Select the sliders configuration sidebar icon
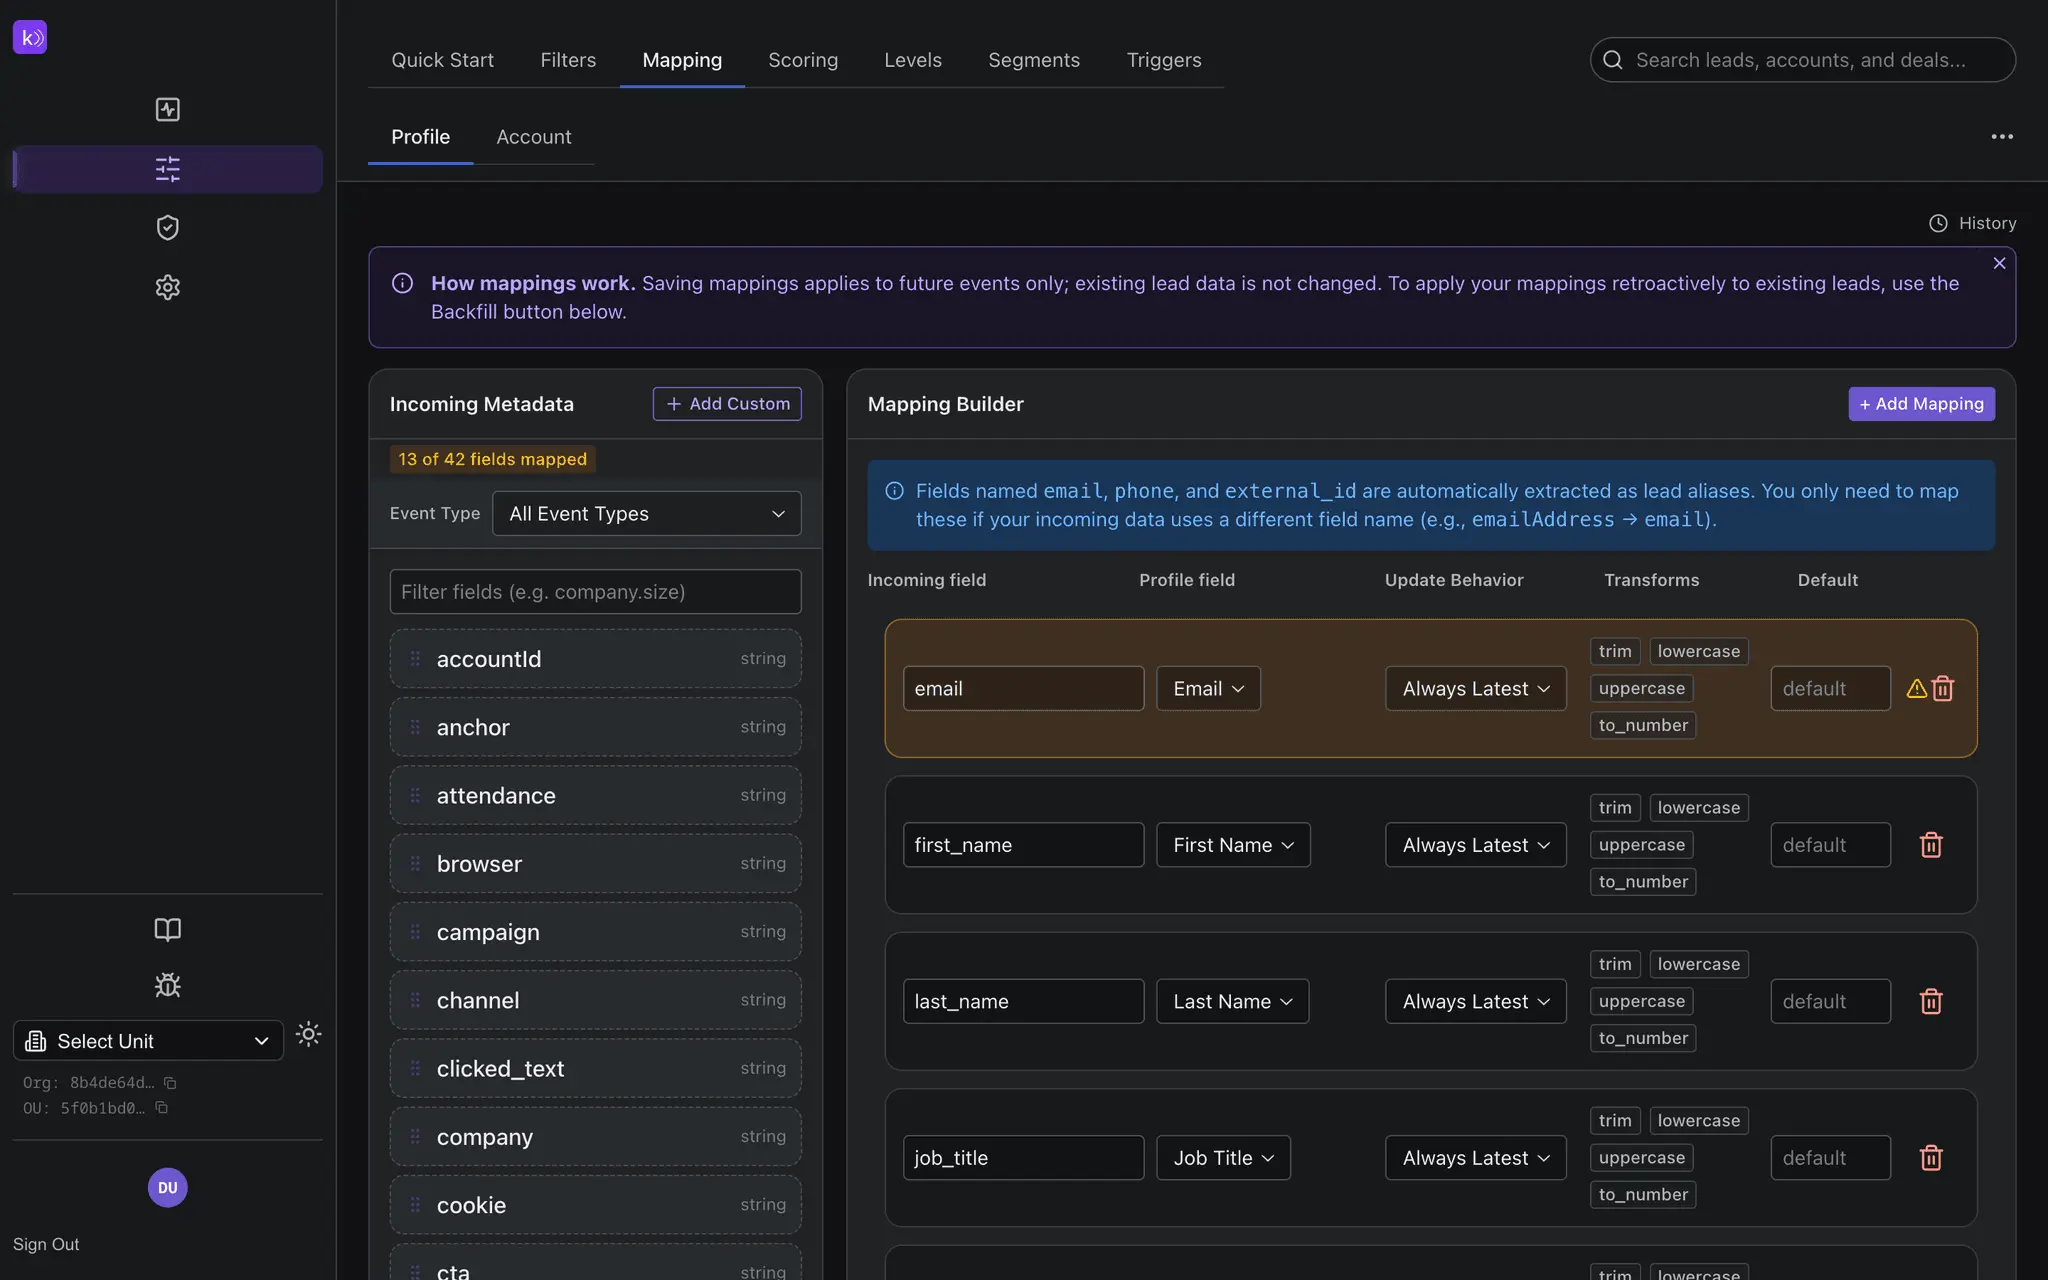 pos(167,168)
